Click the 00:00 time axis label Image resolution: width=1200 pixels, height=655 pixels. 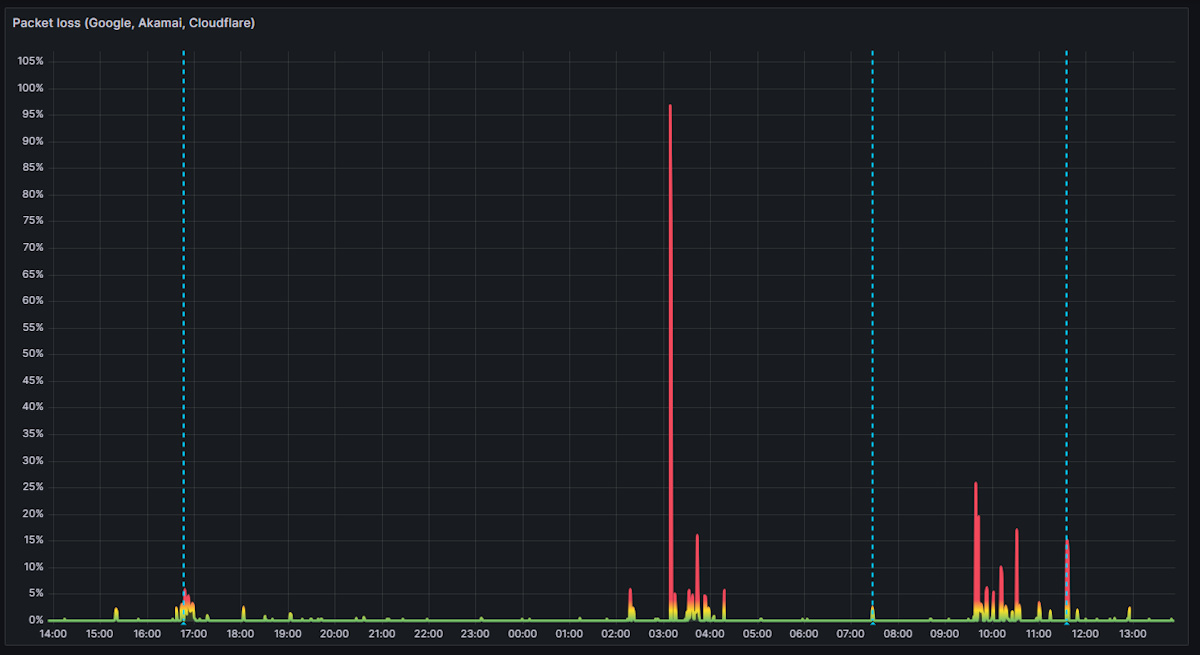[x=522, y=633]
